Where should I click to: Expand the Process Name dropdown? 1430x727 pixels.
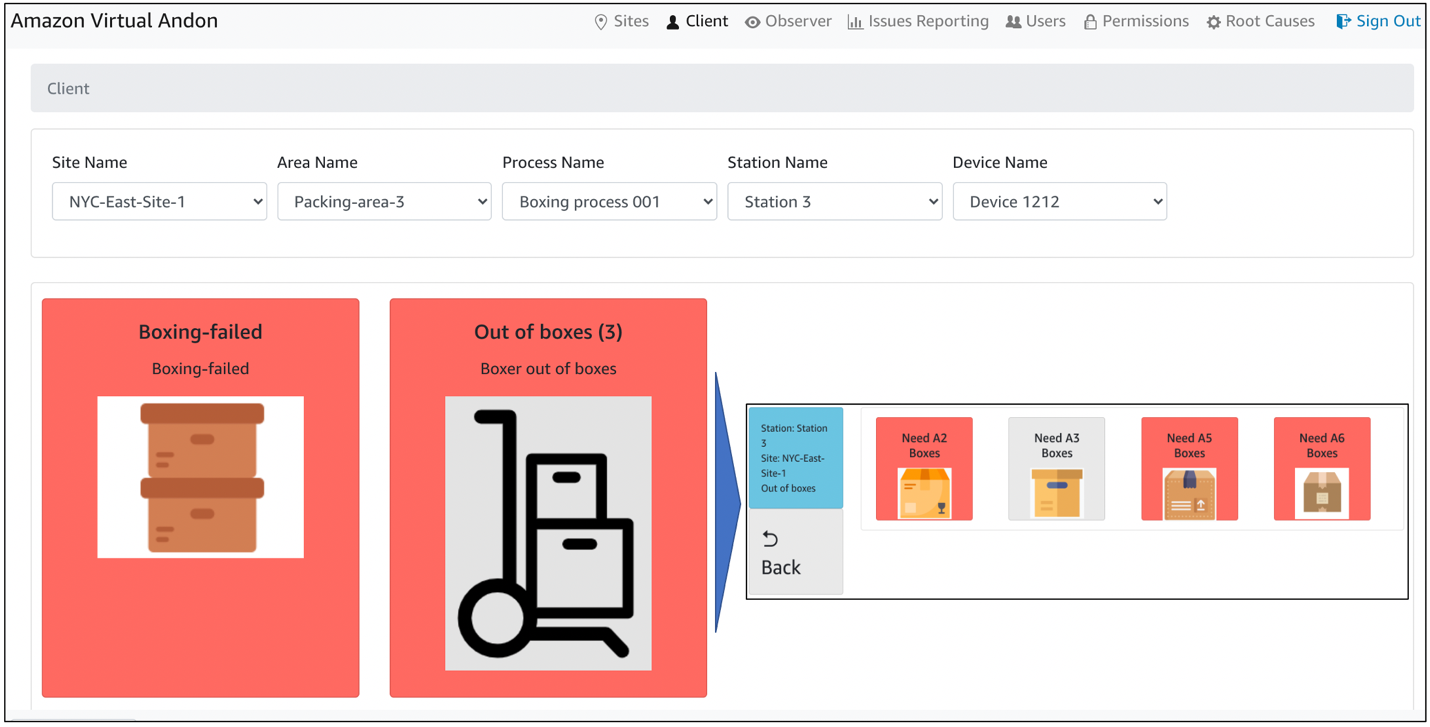pos(609,201)
